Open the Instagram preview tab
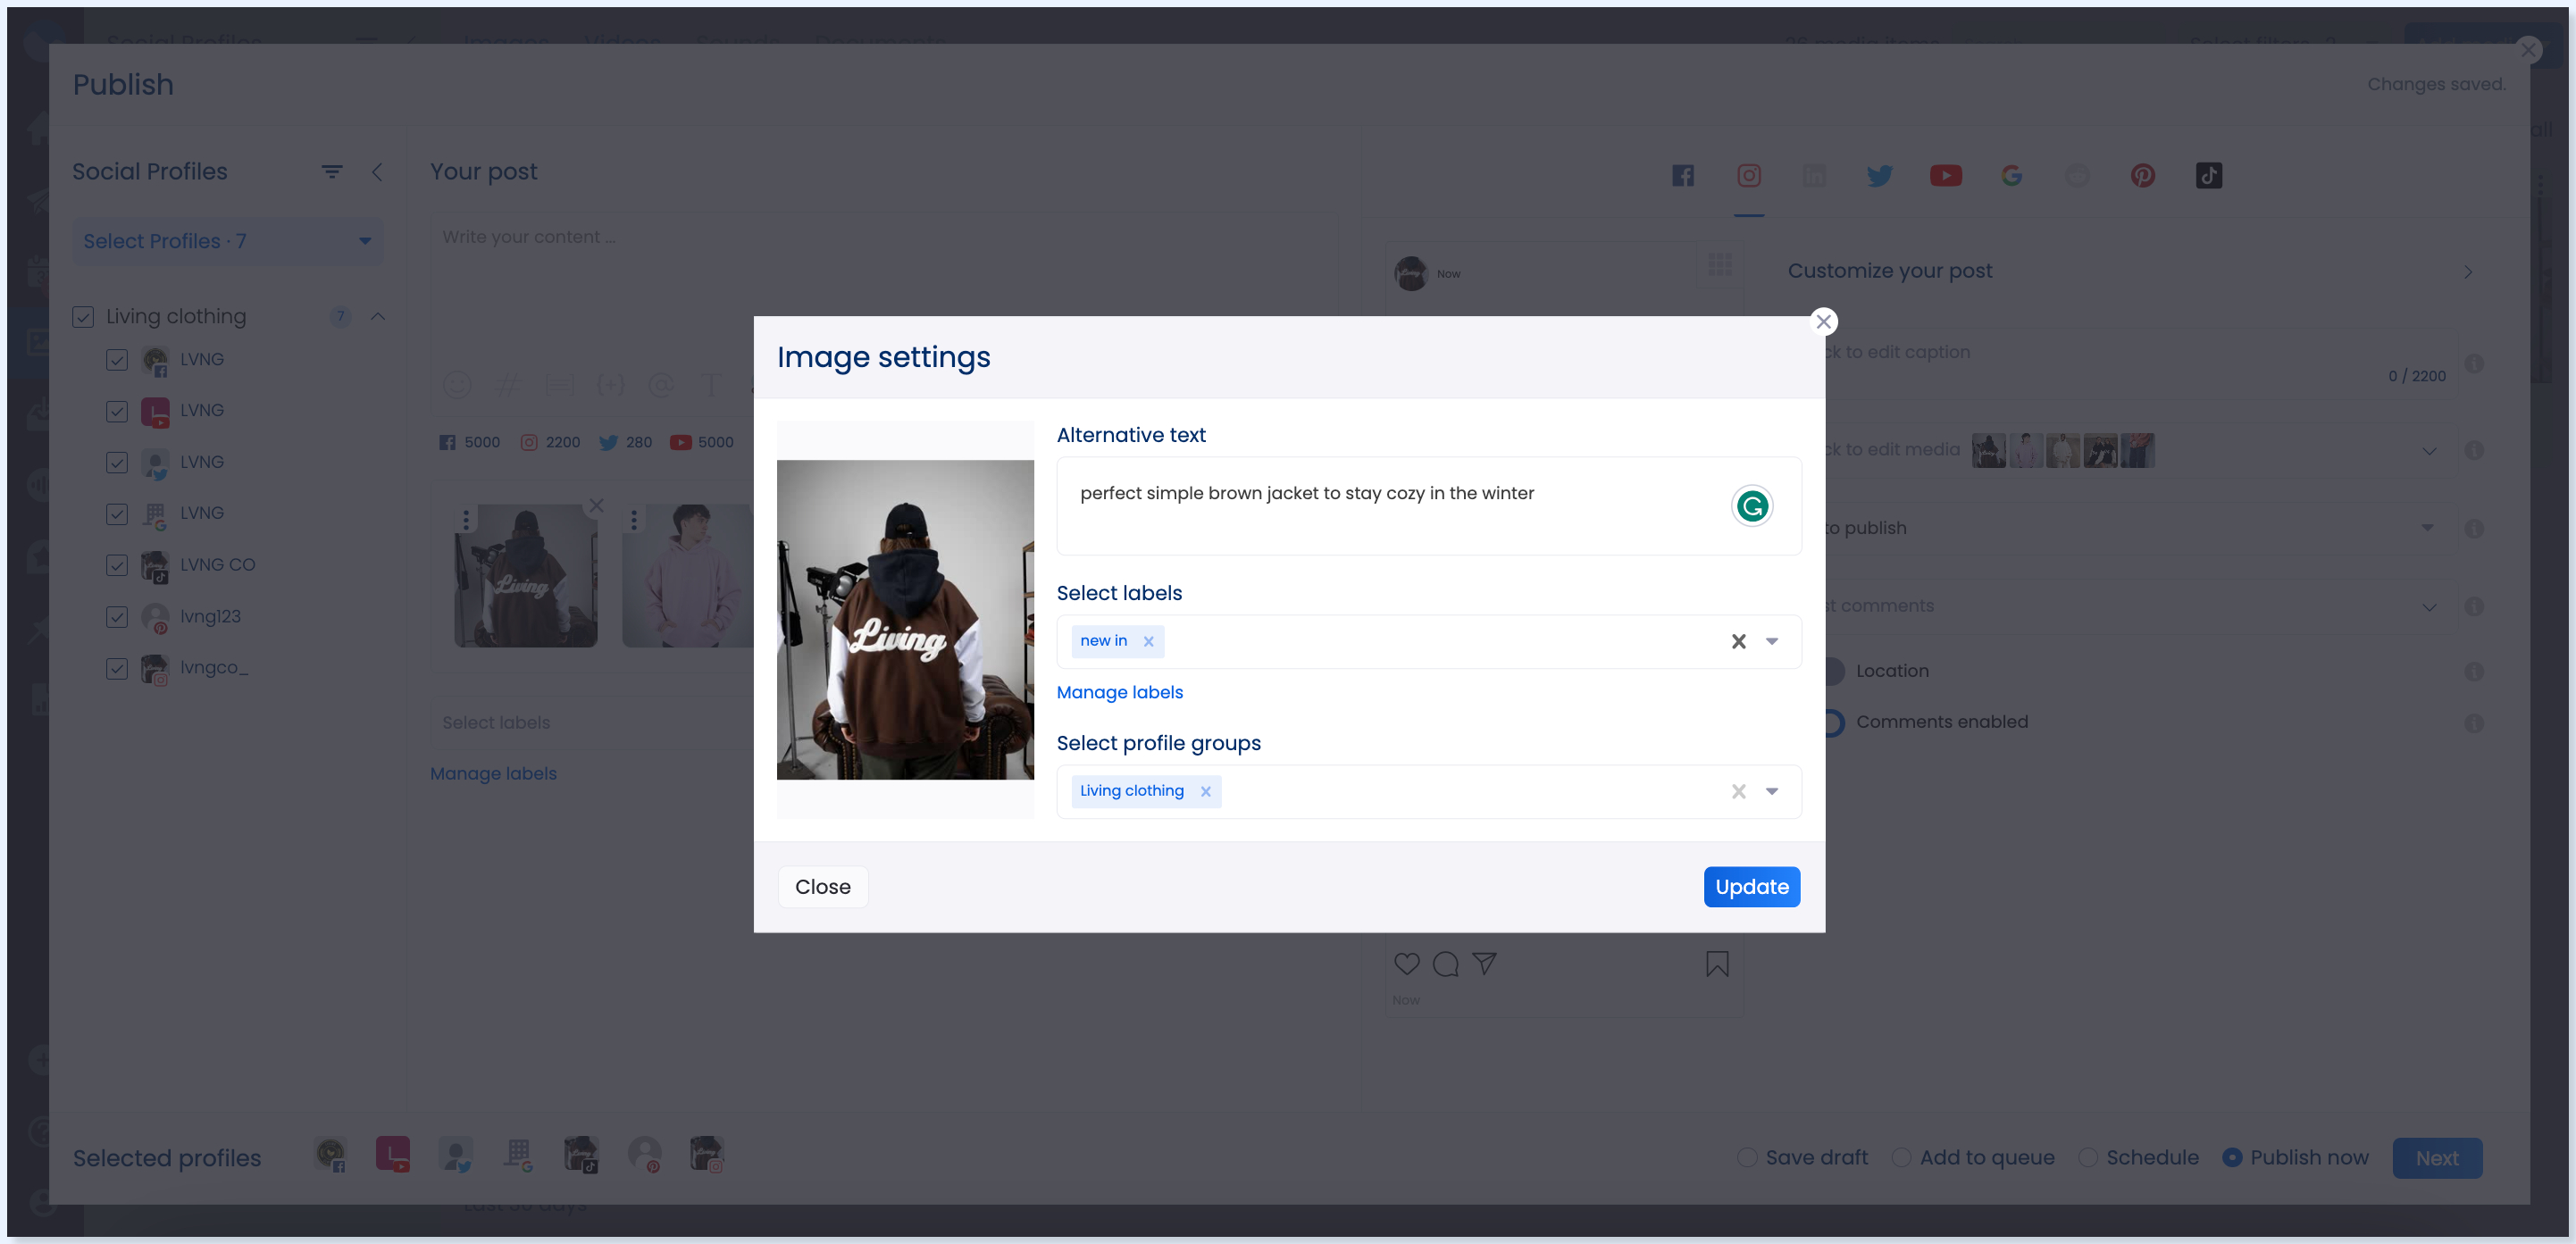 [x=1749, y=176]
